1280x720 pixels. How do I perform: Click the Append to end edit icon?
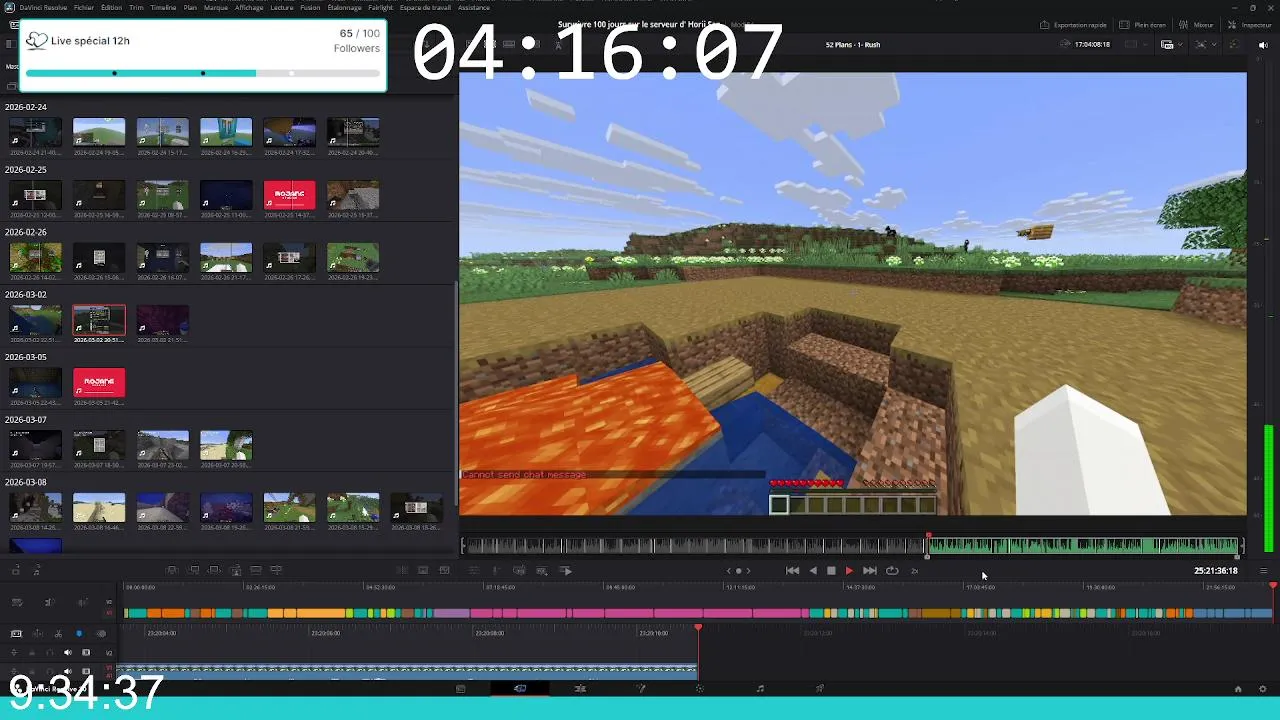coord(194,570)
